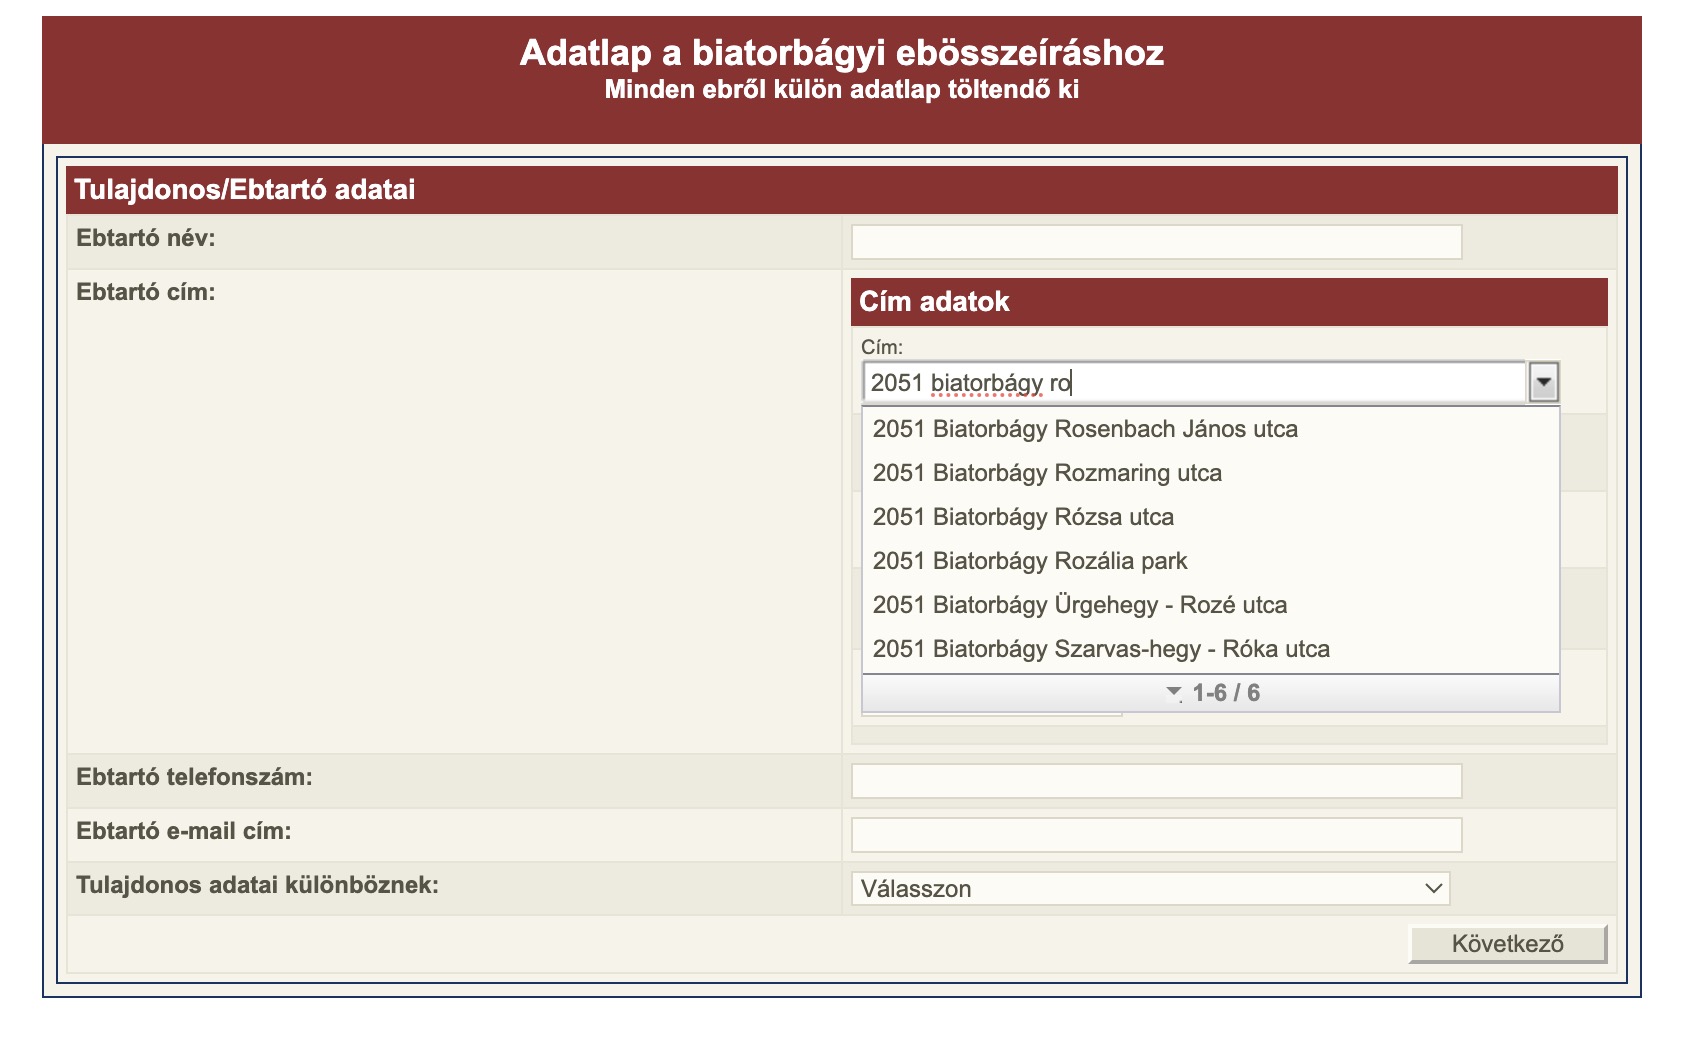Click the Ebtartó név label

[x=146, y=238]
